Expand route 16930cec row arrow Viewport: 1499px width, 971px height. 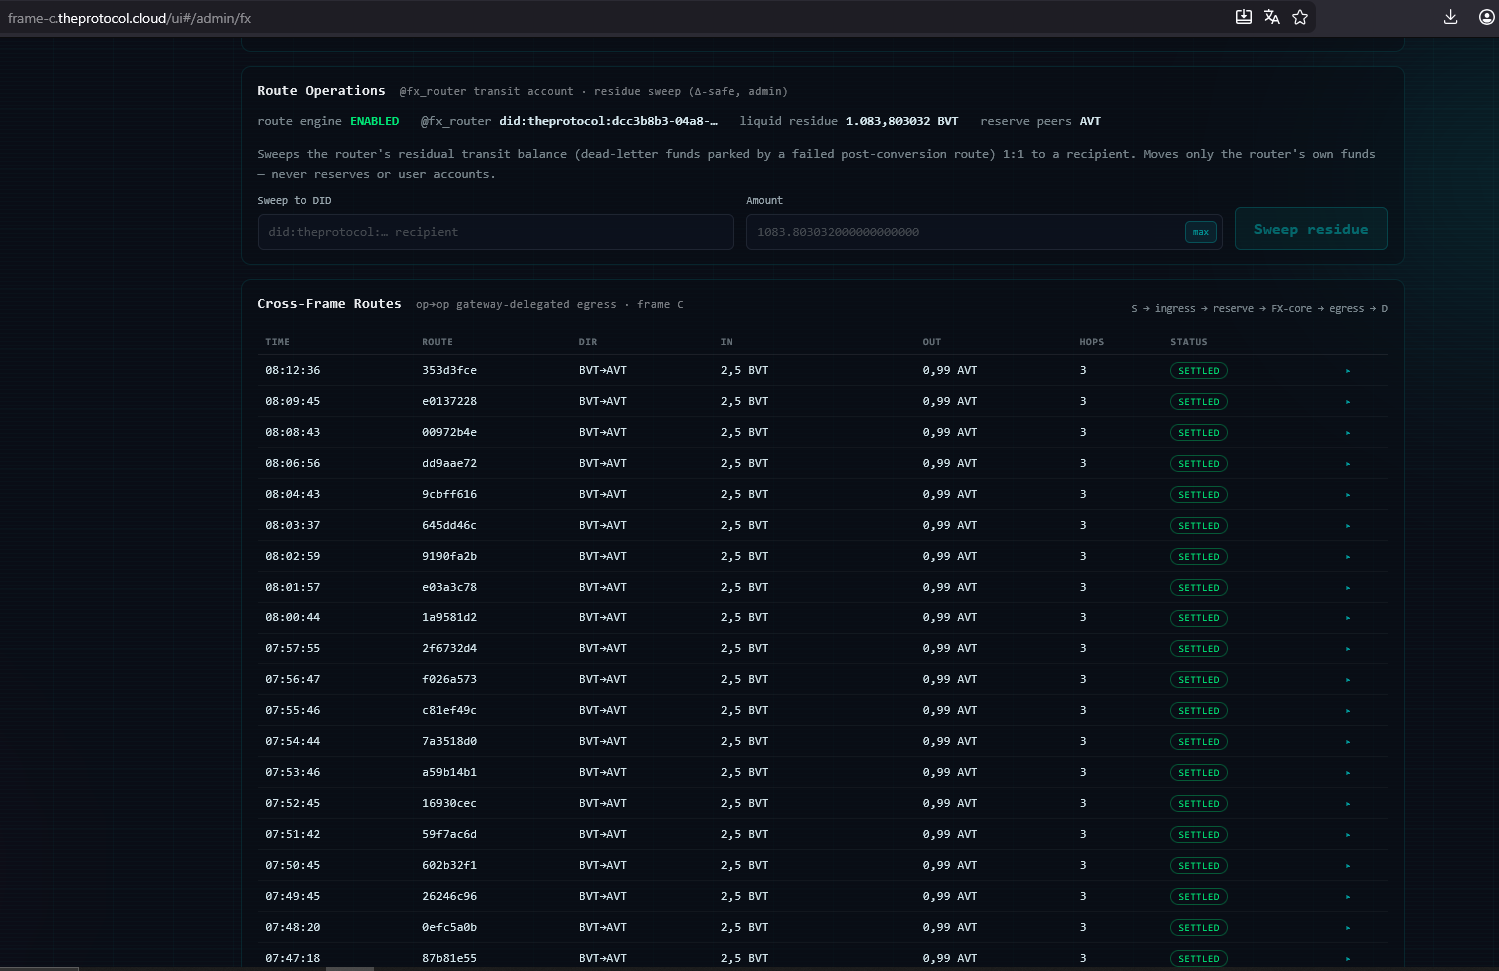1348,804
